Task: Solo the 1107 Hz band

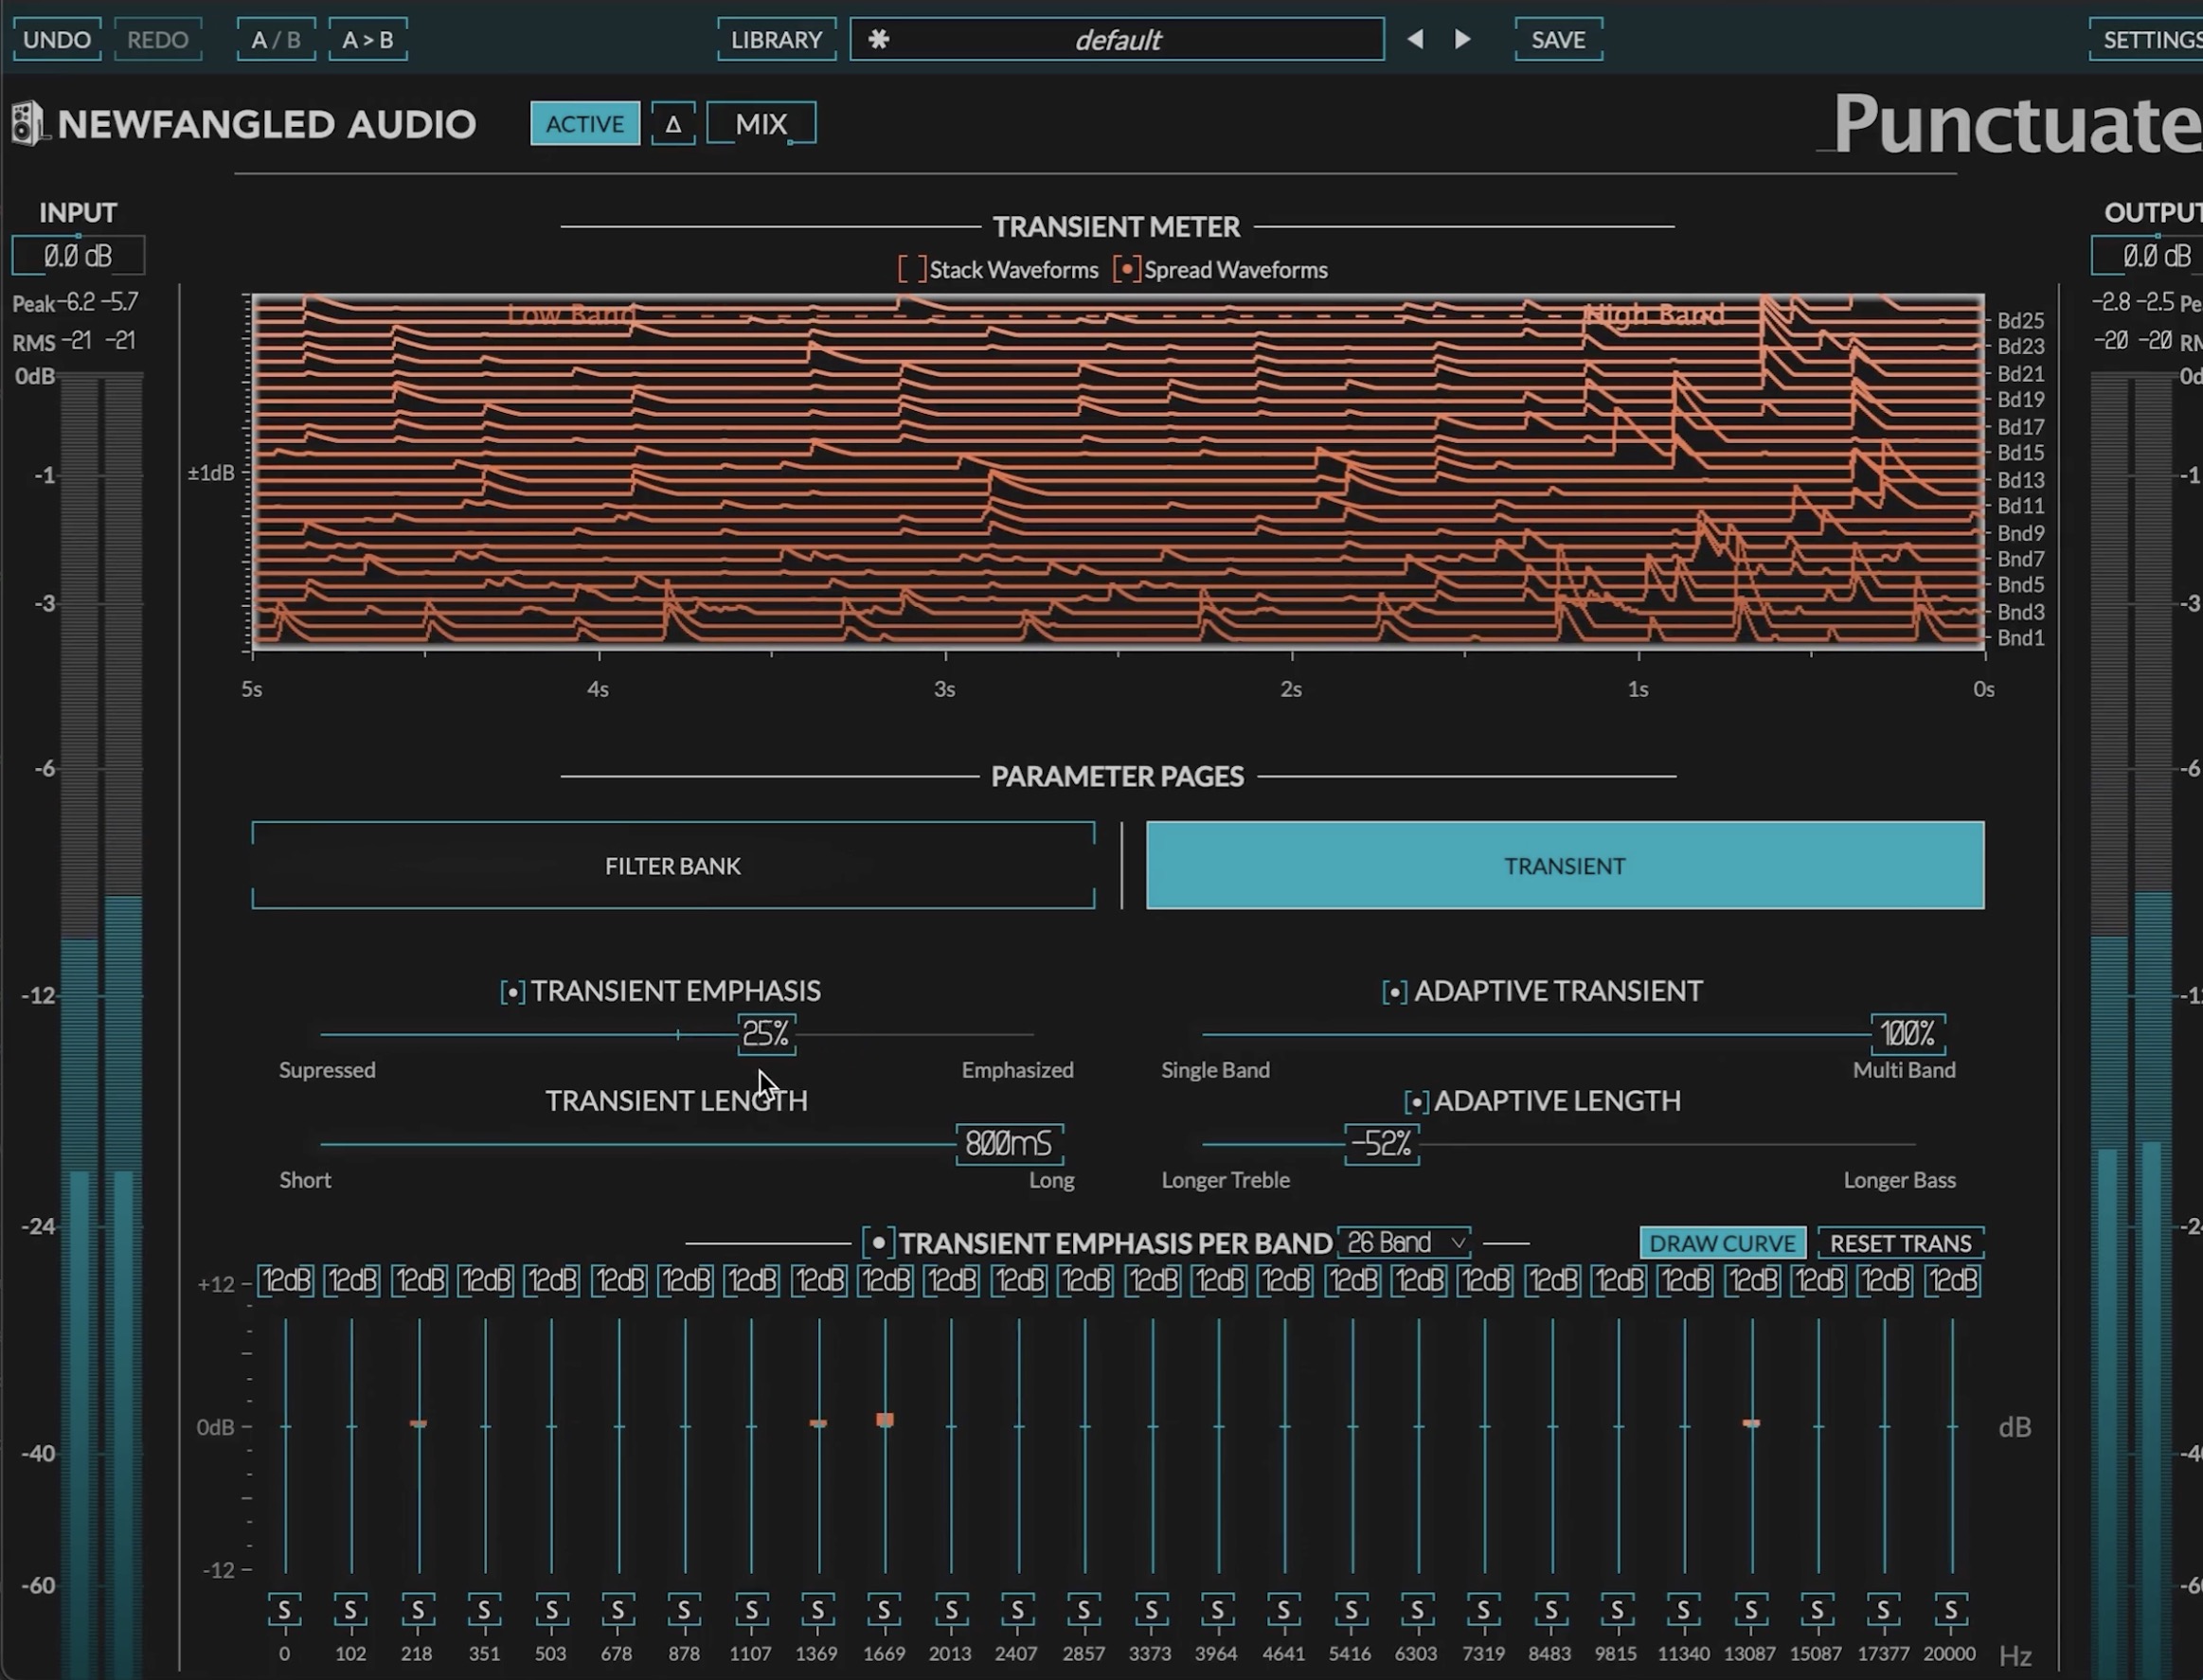Action: (x=751, y=1610)
